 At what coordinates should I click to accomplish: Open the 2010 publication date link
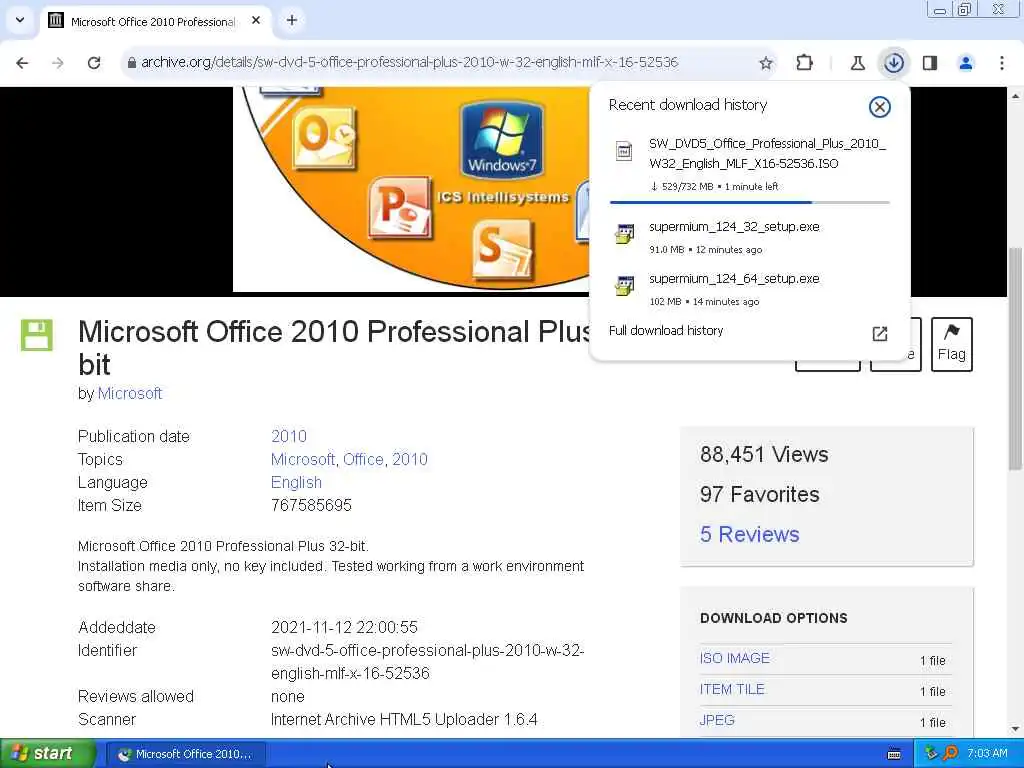click(x=289, y=436)
